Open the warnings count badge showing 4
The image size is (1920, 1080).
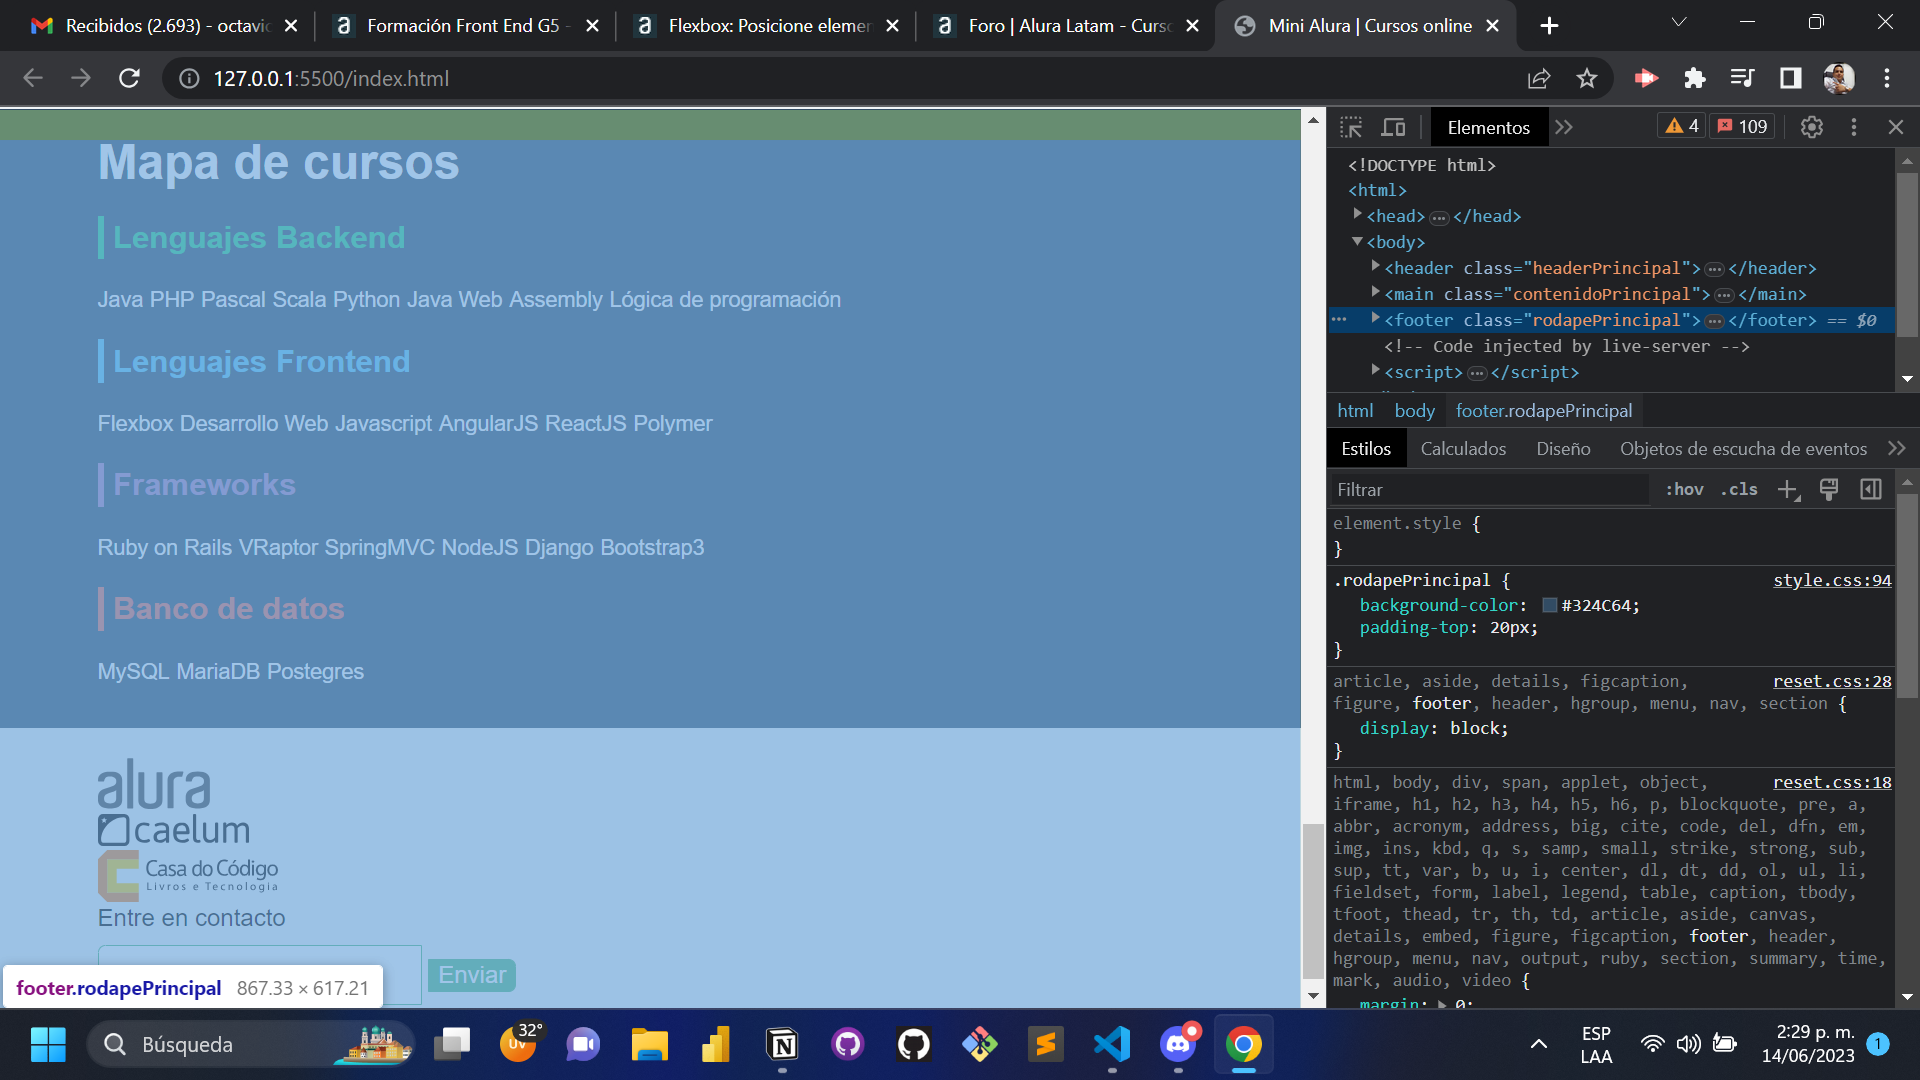coord(1681,126)
